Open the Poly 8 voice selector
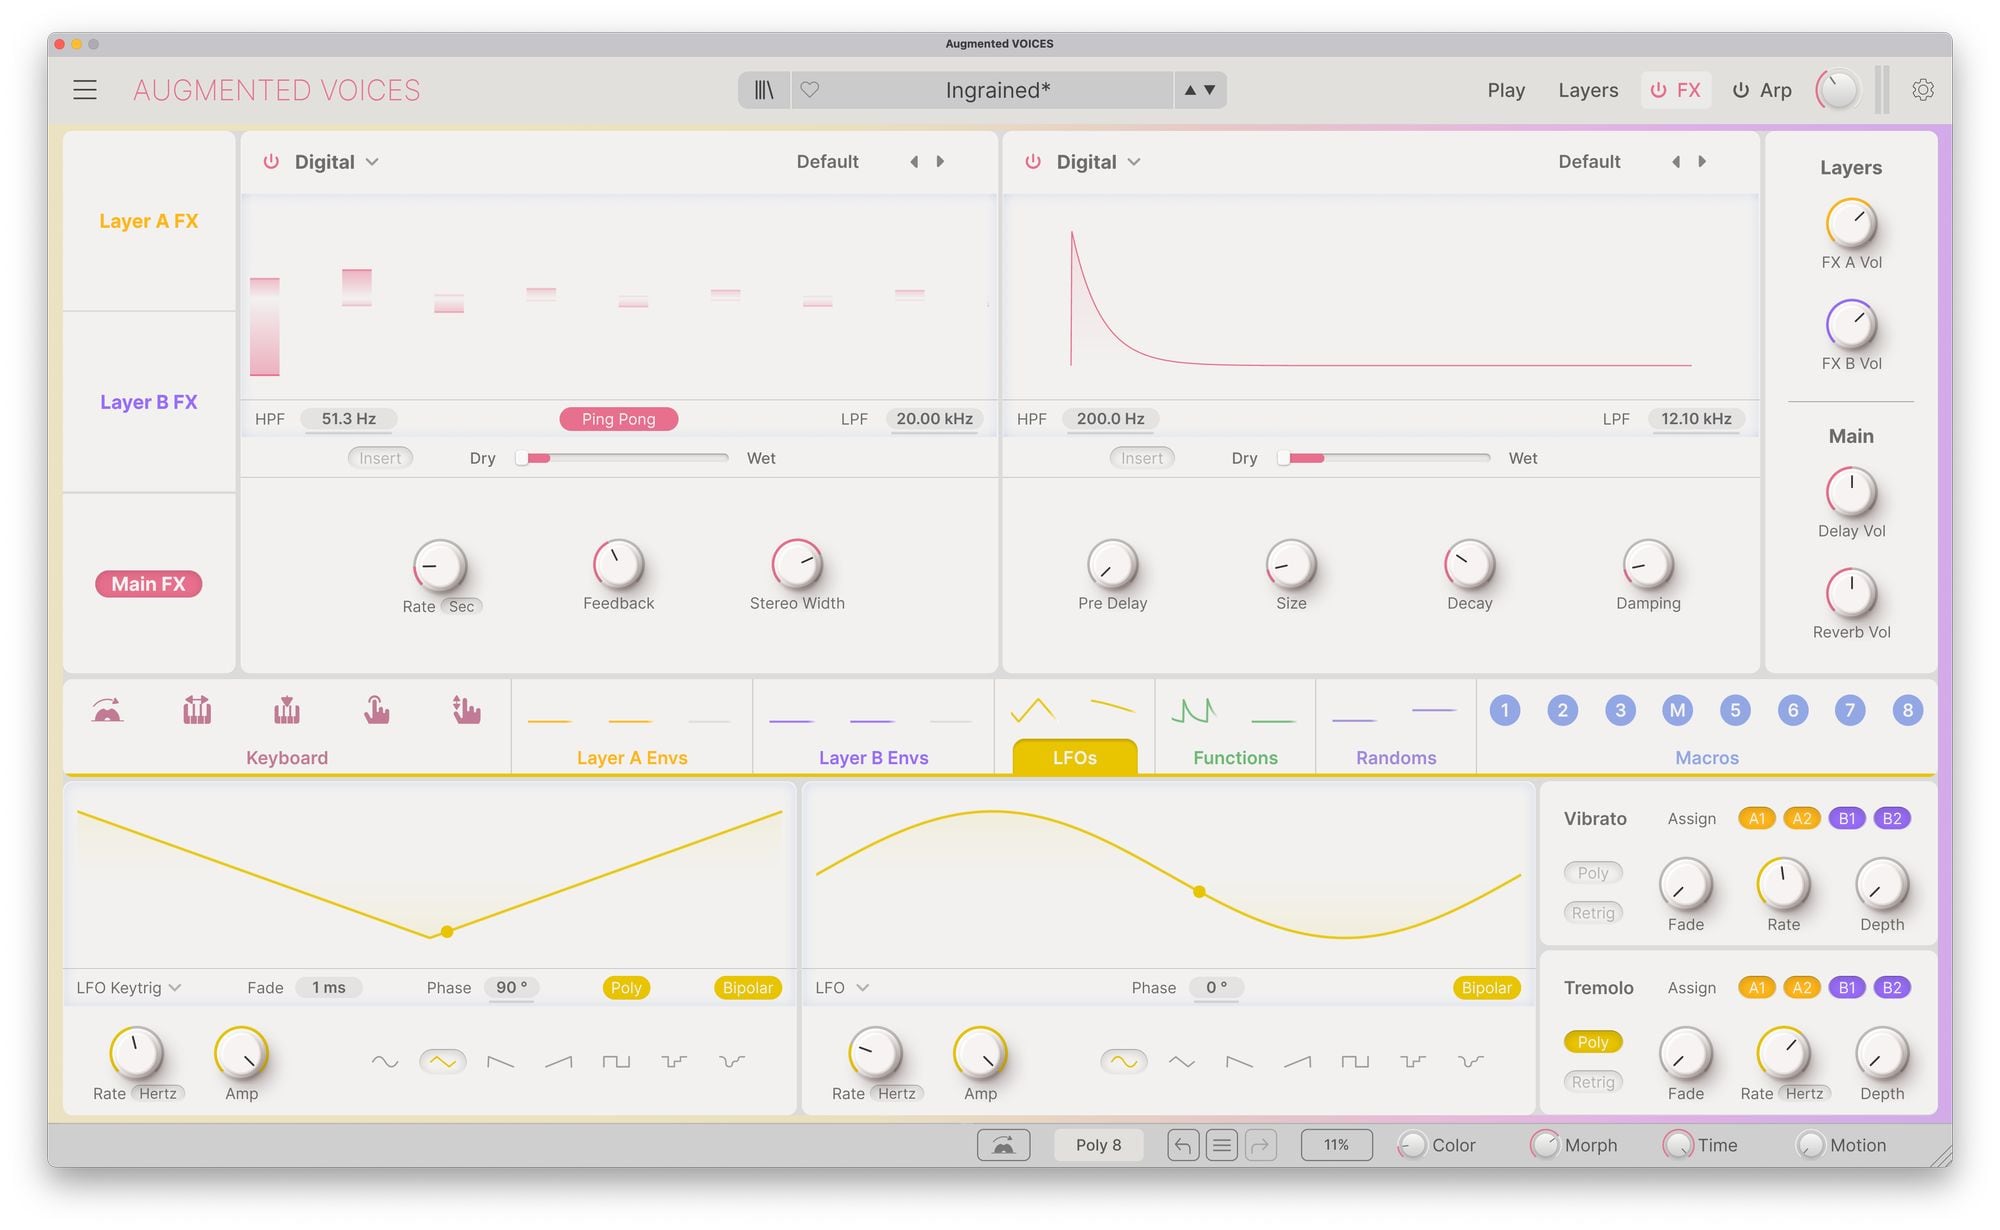This screenshot has width=2000, height=1230. pos(1099,1145)
